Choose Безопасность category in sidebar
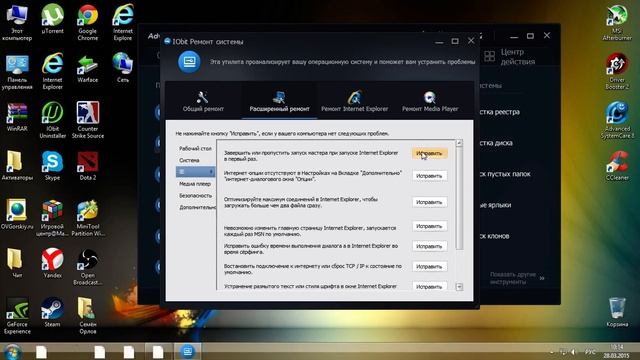The width and height of the screenshot is (640, 360). click(x=195, y=196)
